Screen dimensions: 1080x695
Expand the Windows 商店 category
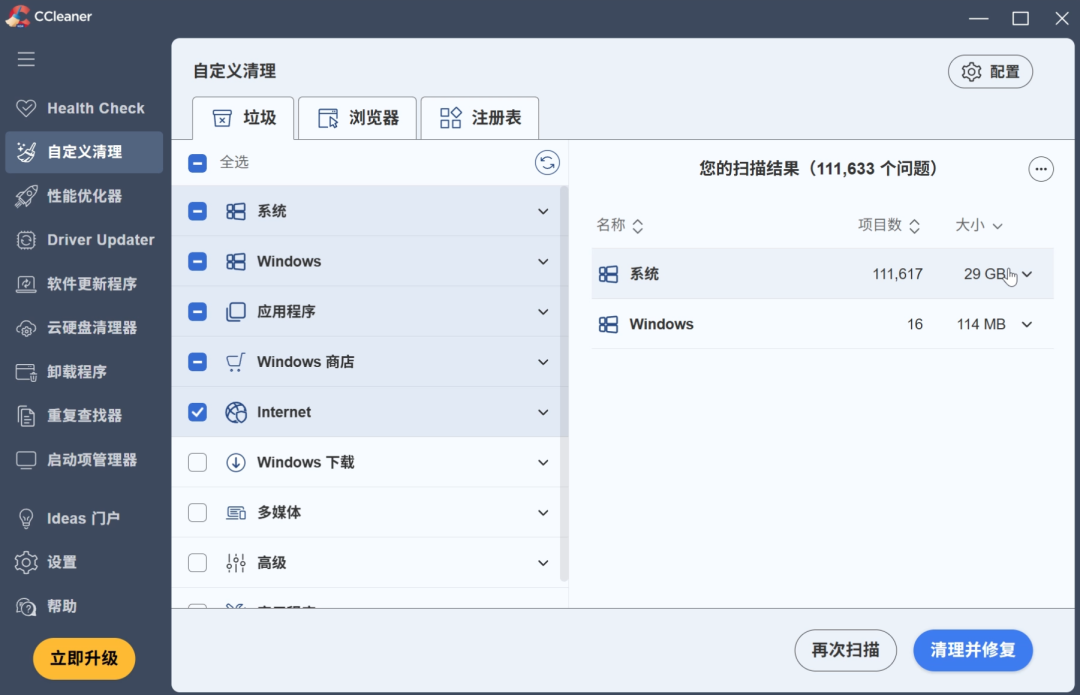coord(543,362)
